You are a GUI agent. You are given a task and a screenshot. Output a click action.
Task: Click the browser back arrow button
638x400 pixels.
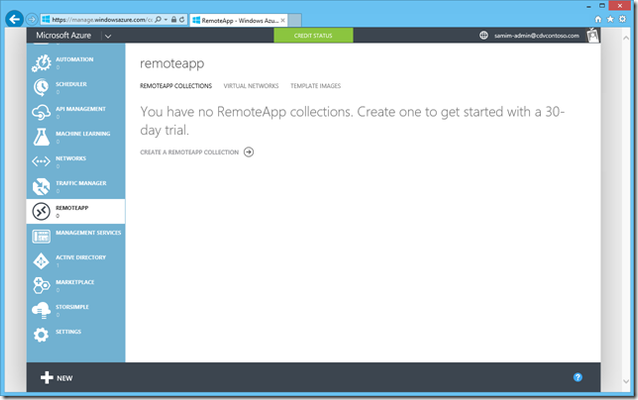14,19
